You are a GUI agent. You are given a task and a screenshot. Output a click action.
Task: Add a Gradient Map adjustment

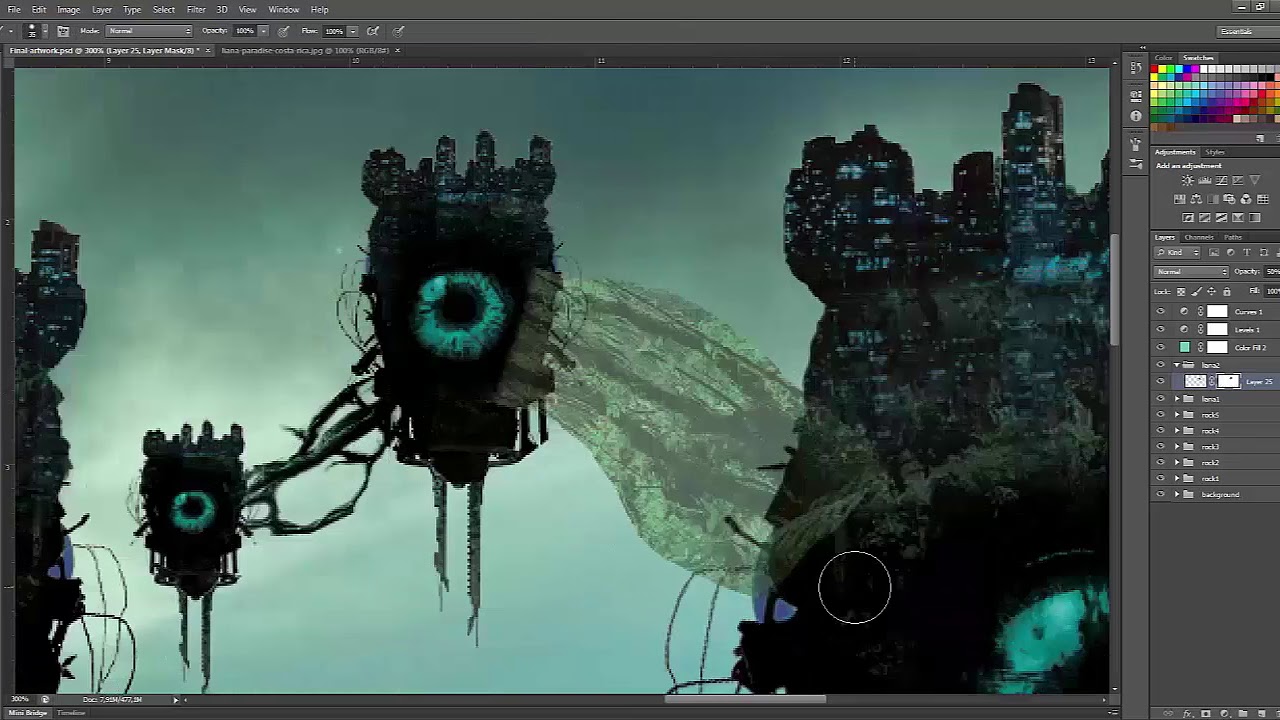coord(1255,217)
